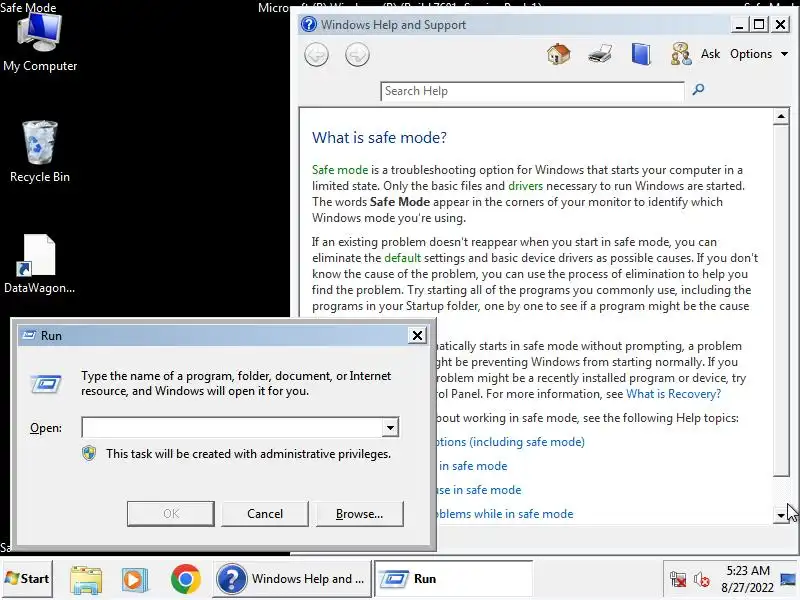This screenshot has height=600, width=800.
Task: Click the network status tray icon
Action: 678,580
